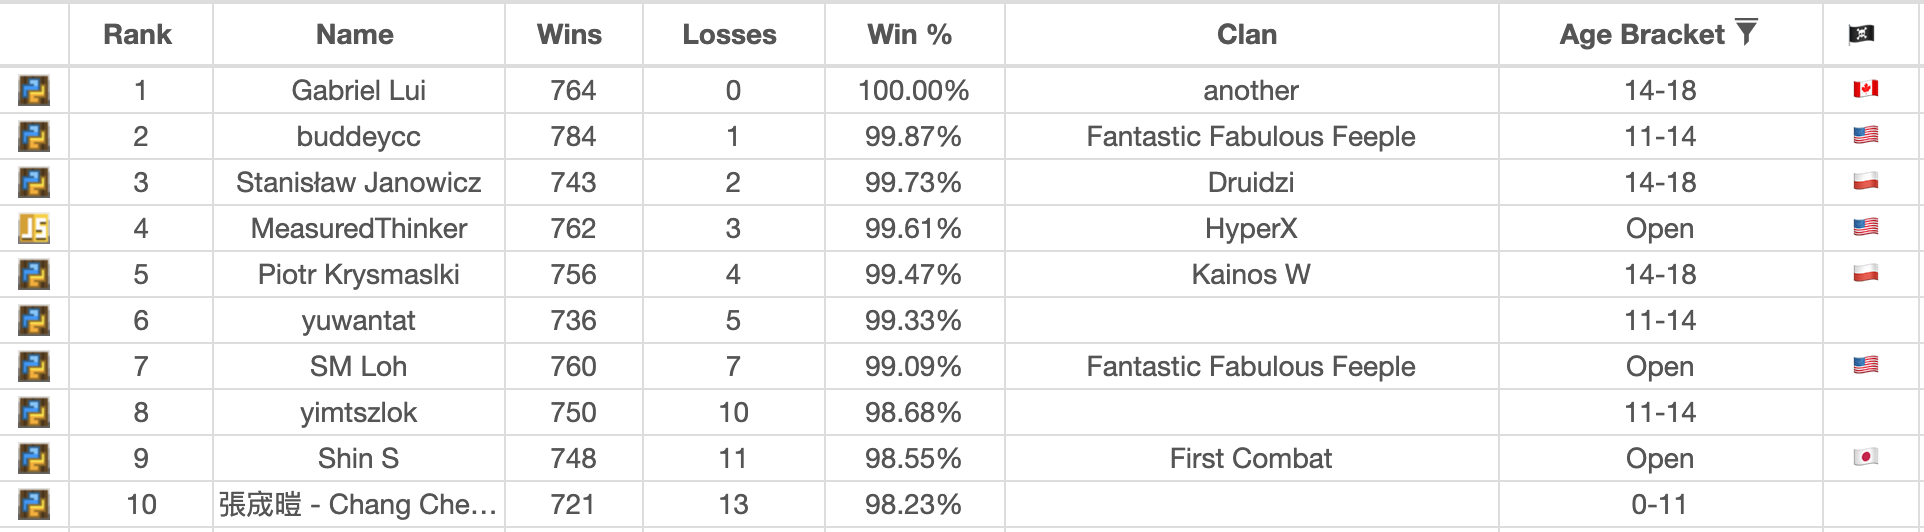Click the Python icon beside Gabriel Lui
Image resolution: width=1924 pixels, height=532 pixels.
tap(34, 91)
